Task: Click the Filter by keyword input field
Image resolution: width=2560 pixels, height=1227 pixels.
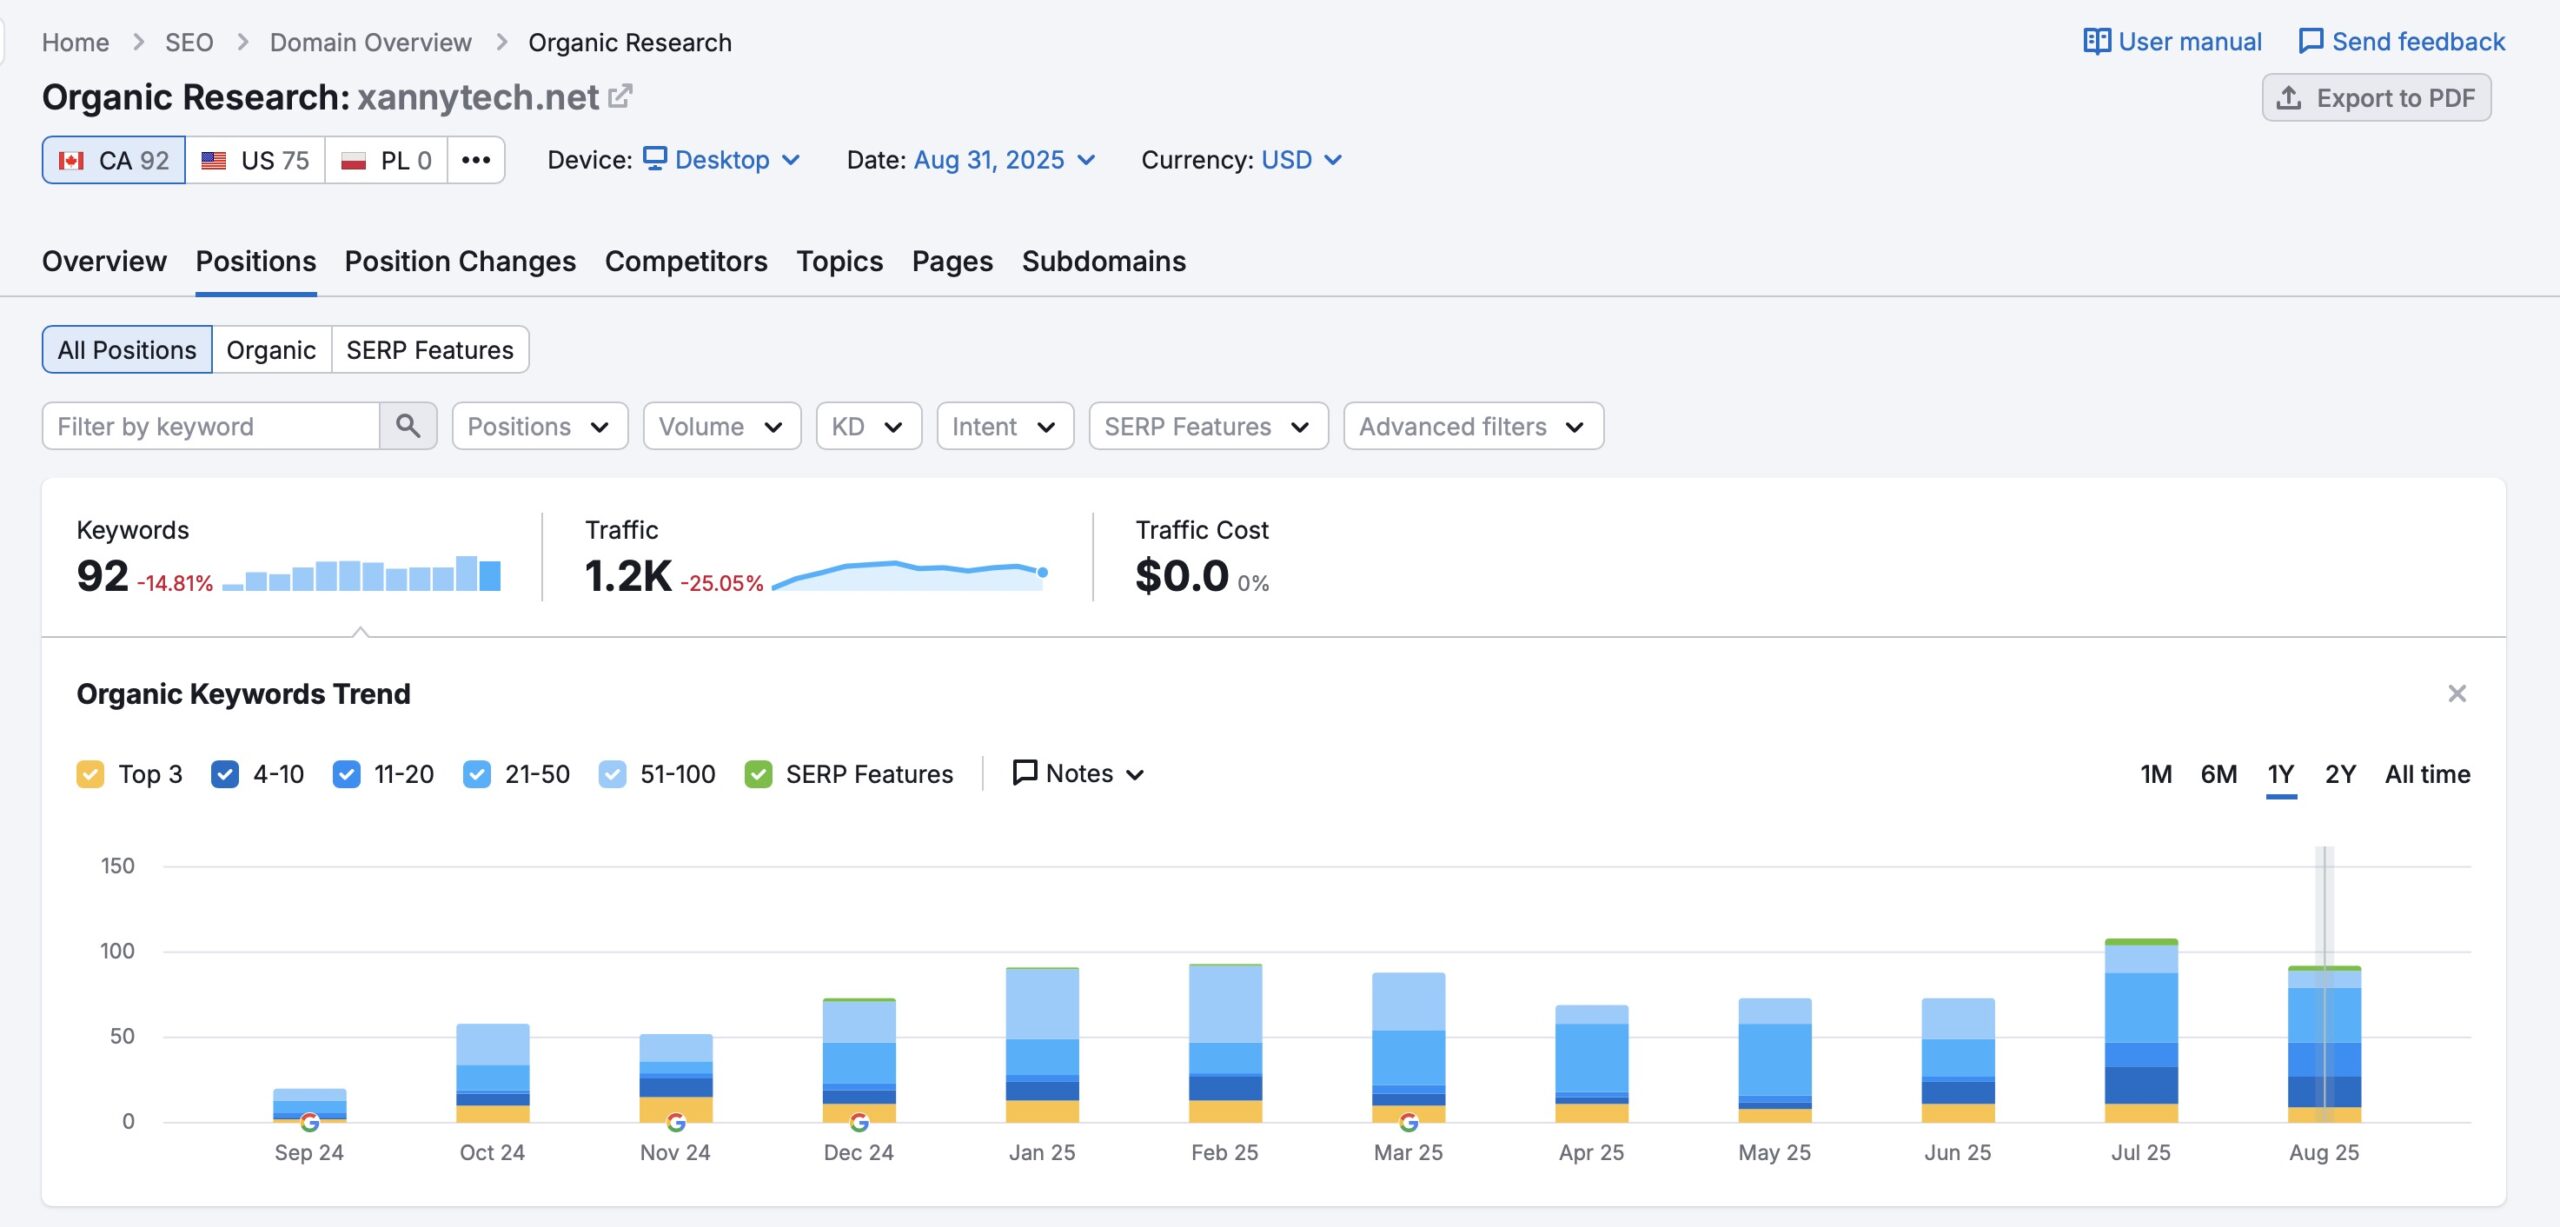Action: [x=211, y=426]
